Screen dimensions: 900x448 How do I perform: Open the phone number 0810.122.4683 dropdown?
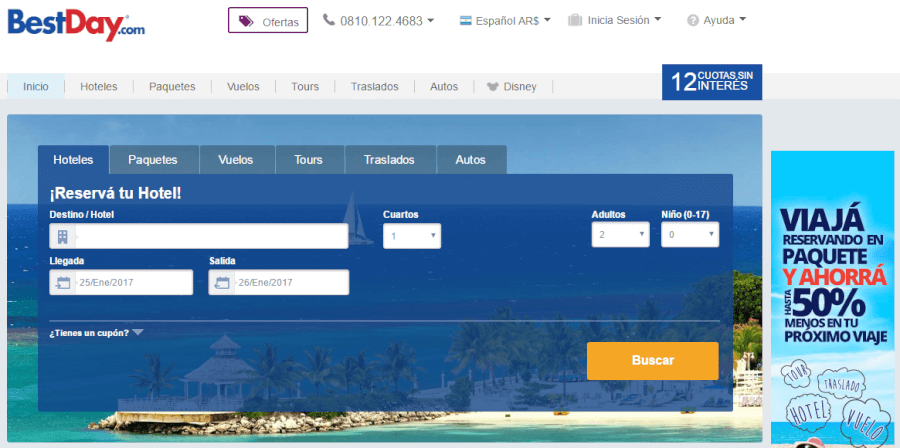coord(378,20)
